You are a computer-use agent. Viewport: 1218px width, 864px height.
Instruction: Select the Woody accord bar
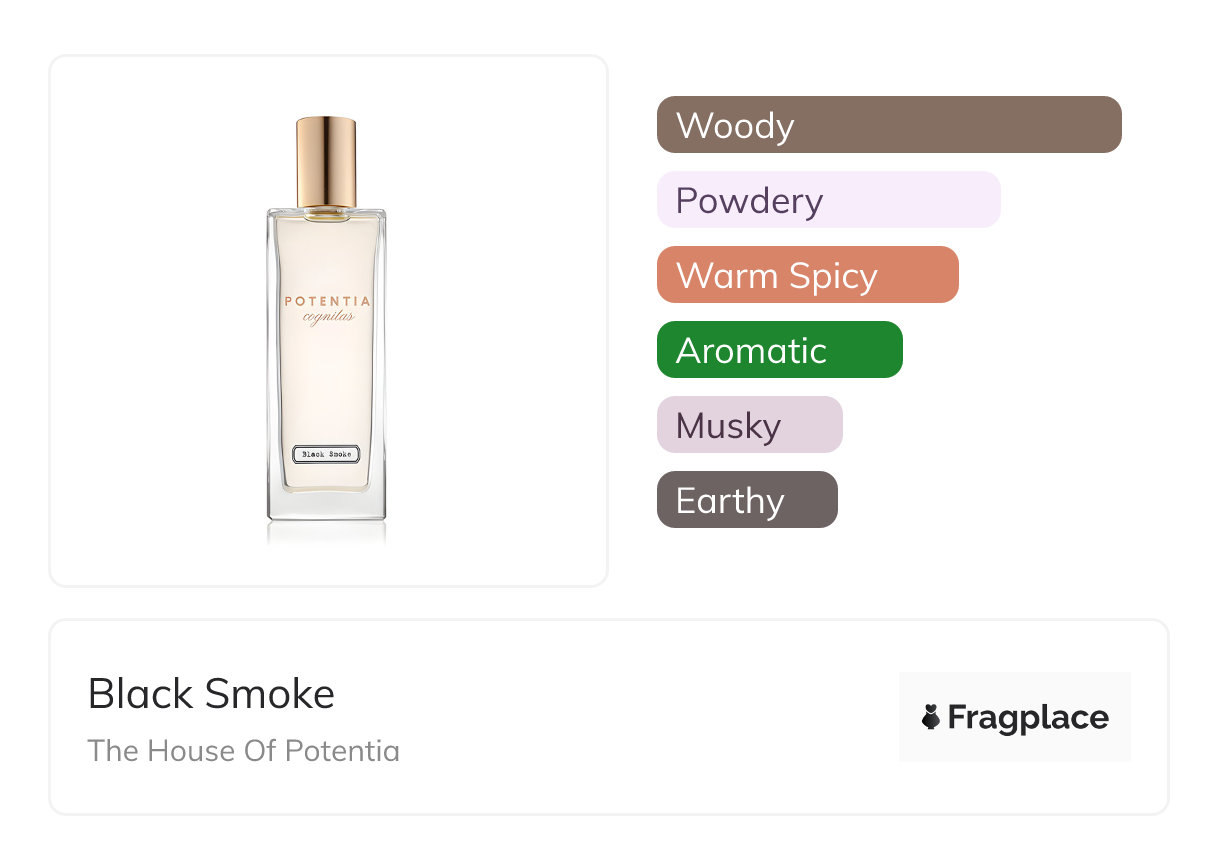click(x=889, y=125)
